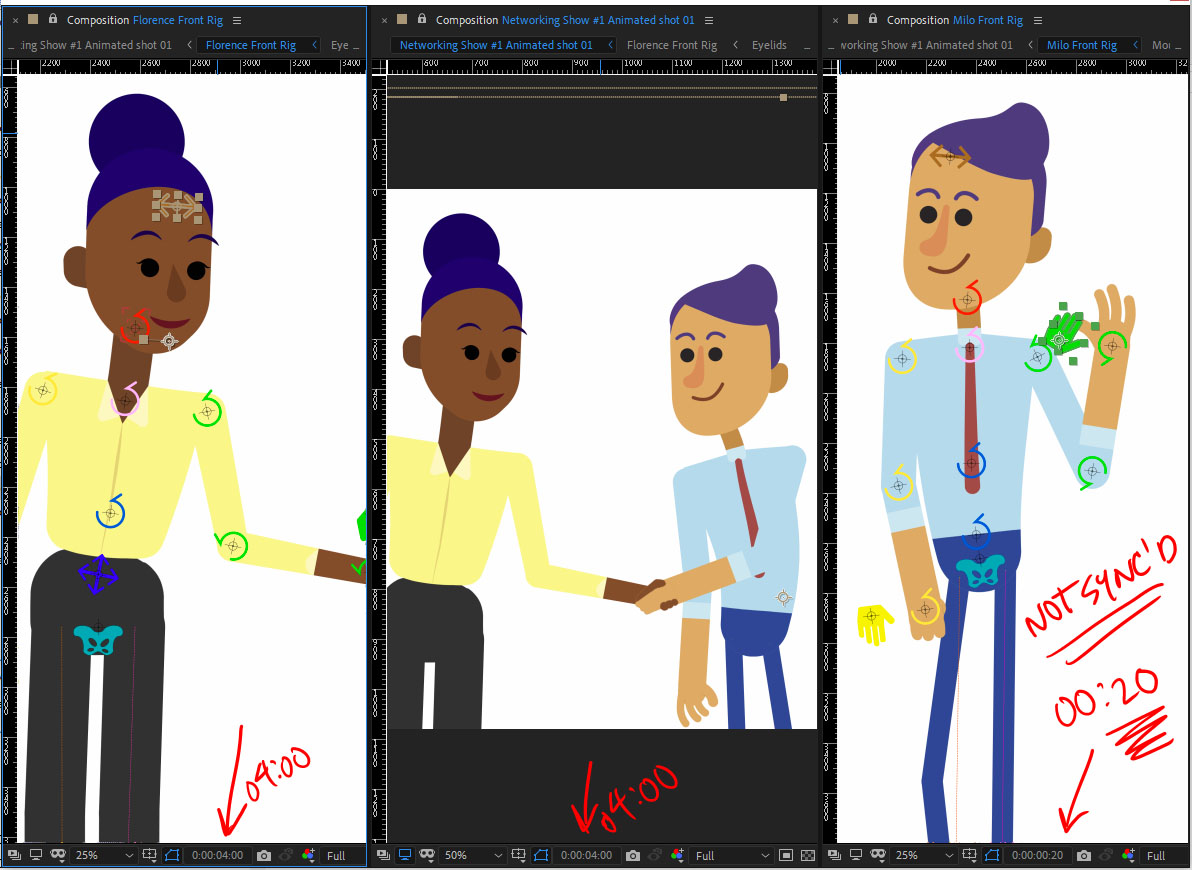1192x870 pixels.
Task: Go to Networking Show tab in Florence panel navigator
Action: point(95,45)
